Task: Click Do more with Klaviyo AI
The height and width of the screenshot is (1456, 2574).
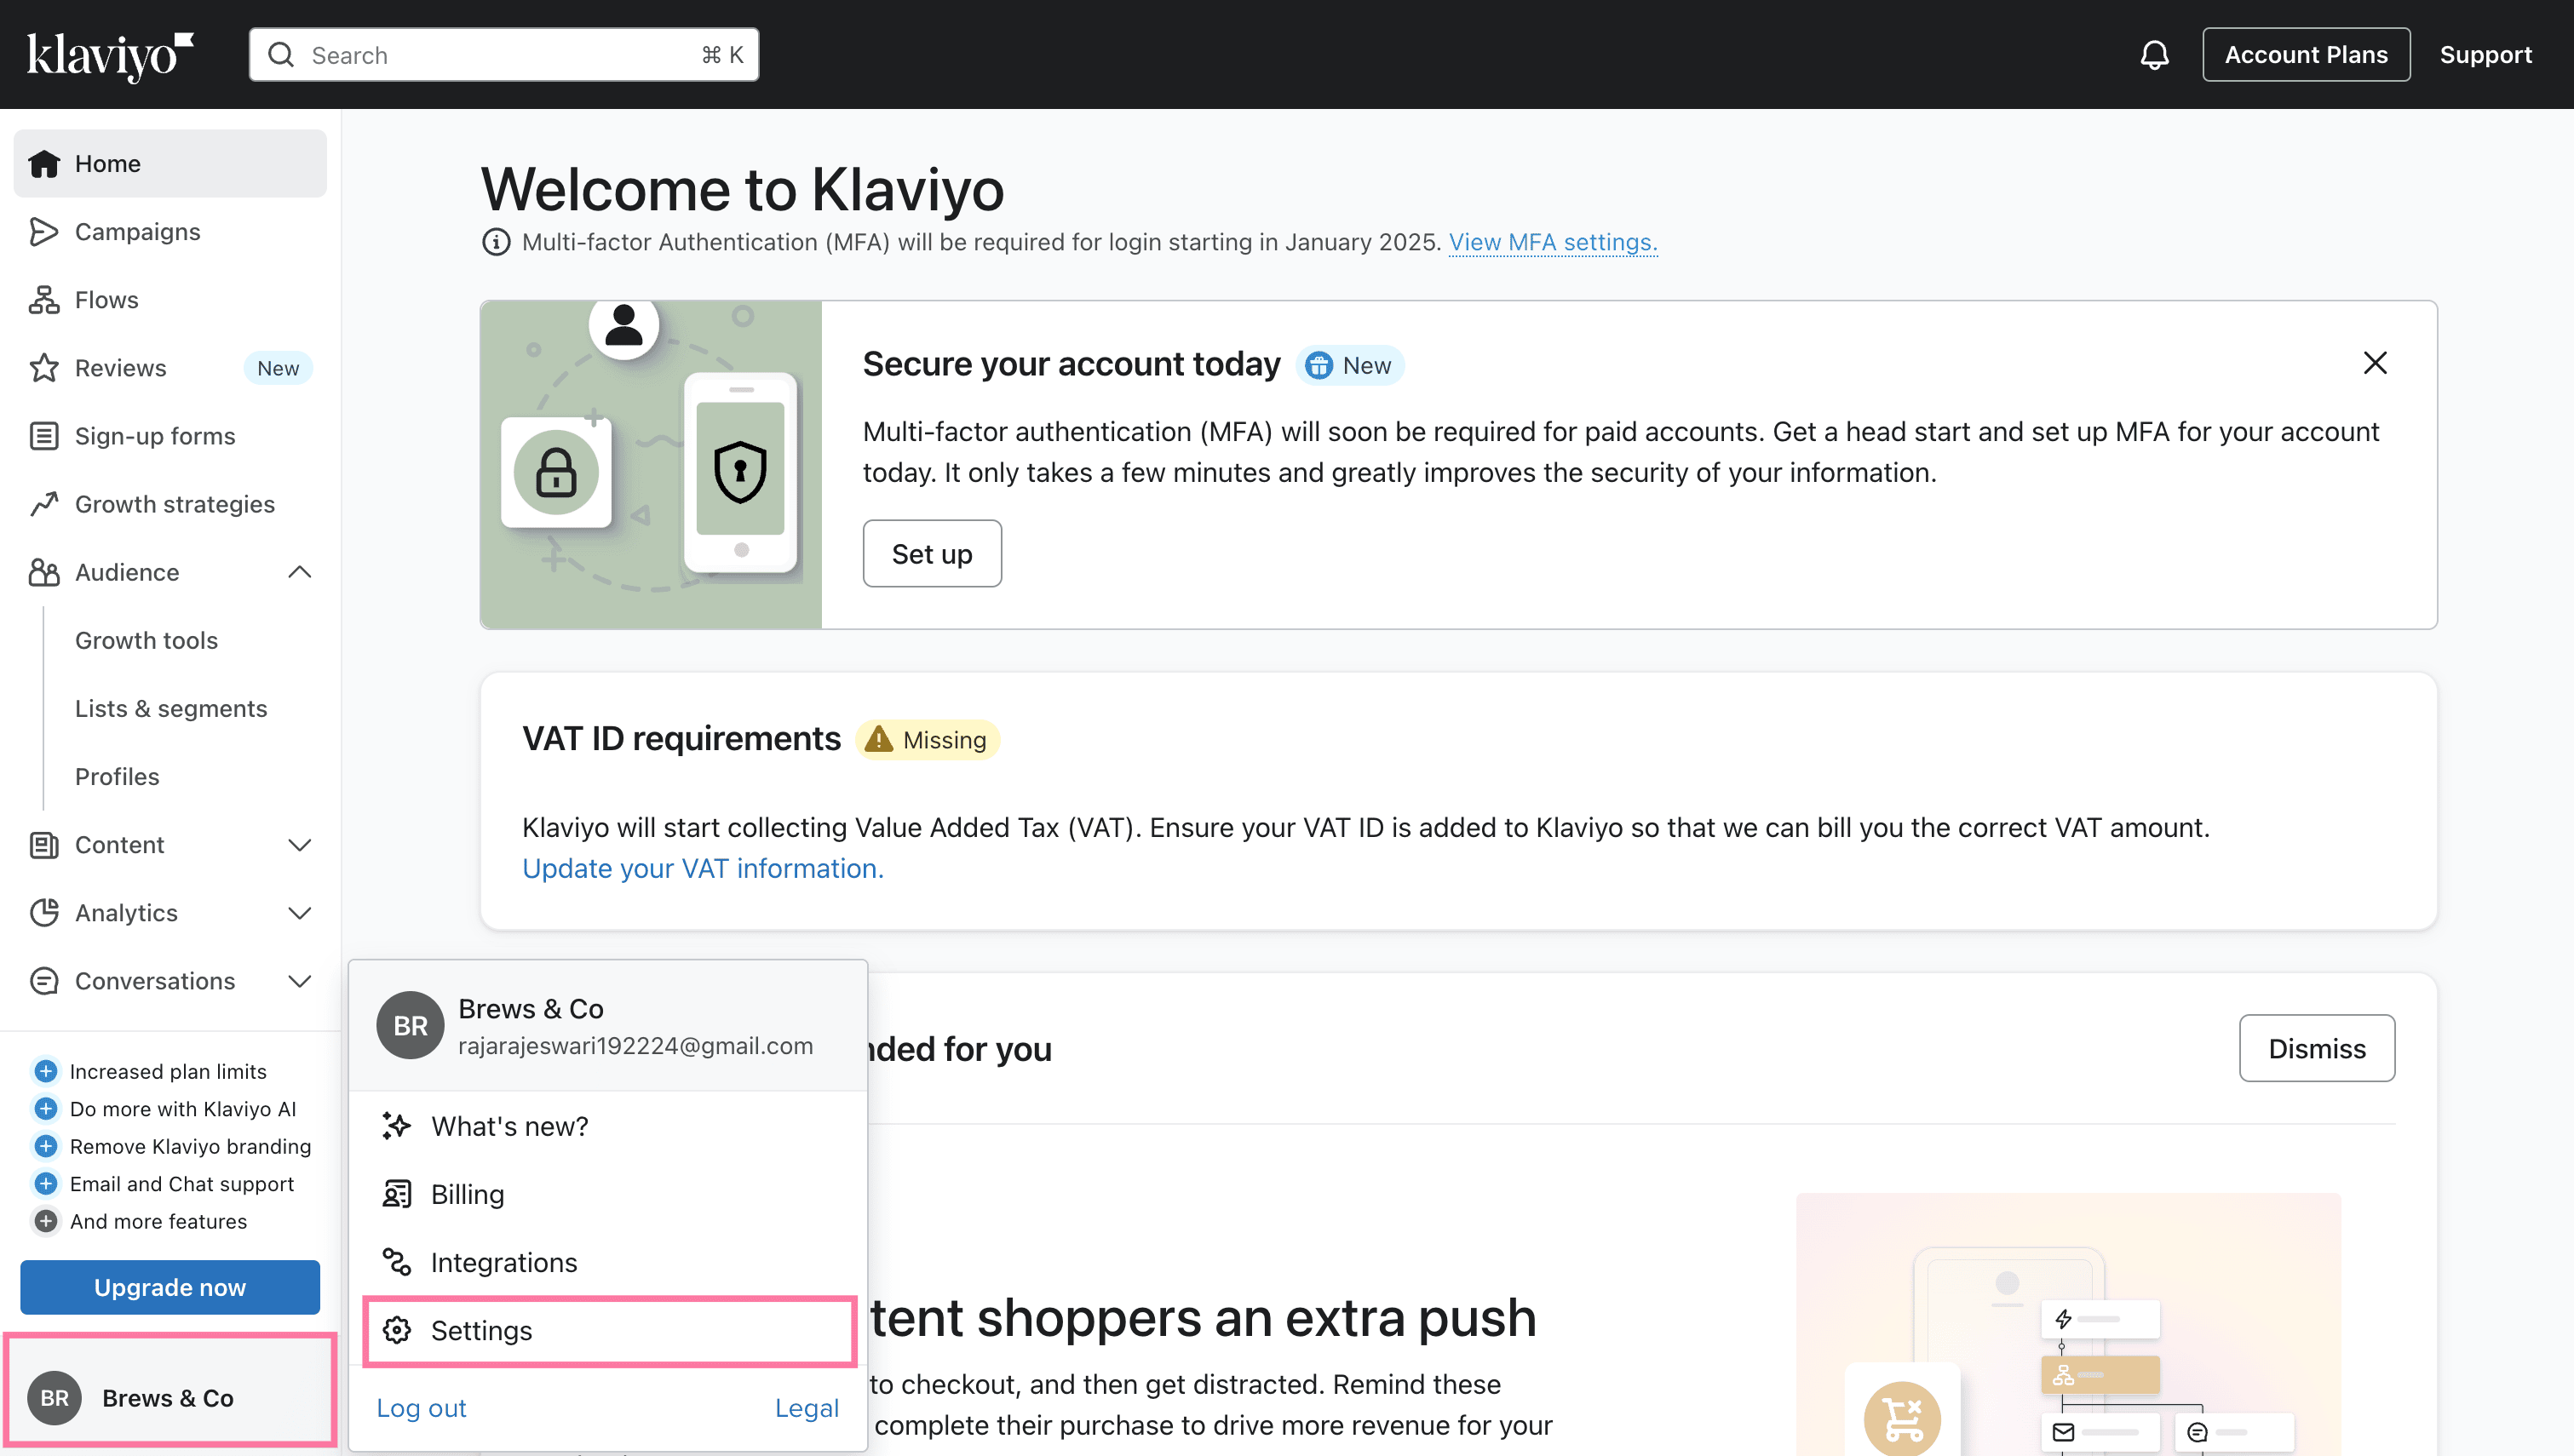Action: tap(183, 1109)
